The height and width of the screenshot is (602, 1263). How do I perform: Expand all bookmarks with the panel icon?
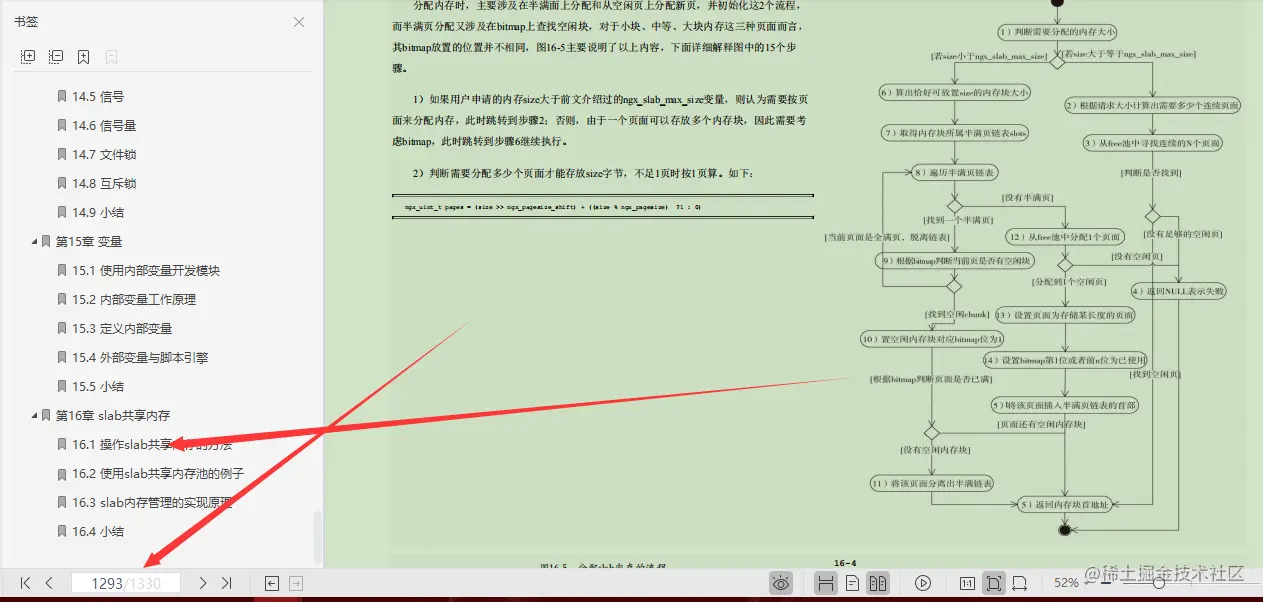click(x=28, y=57)
